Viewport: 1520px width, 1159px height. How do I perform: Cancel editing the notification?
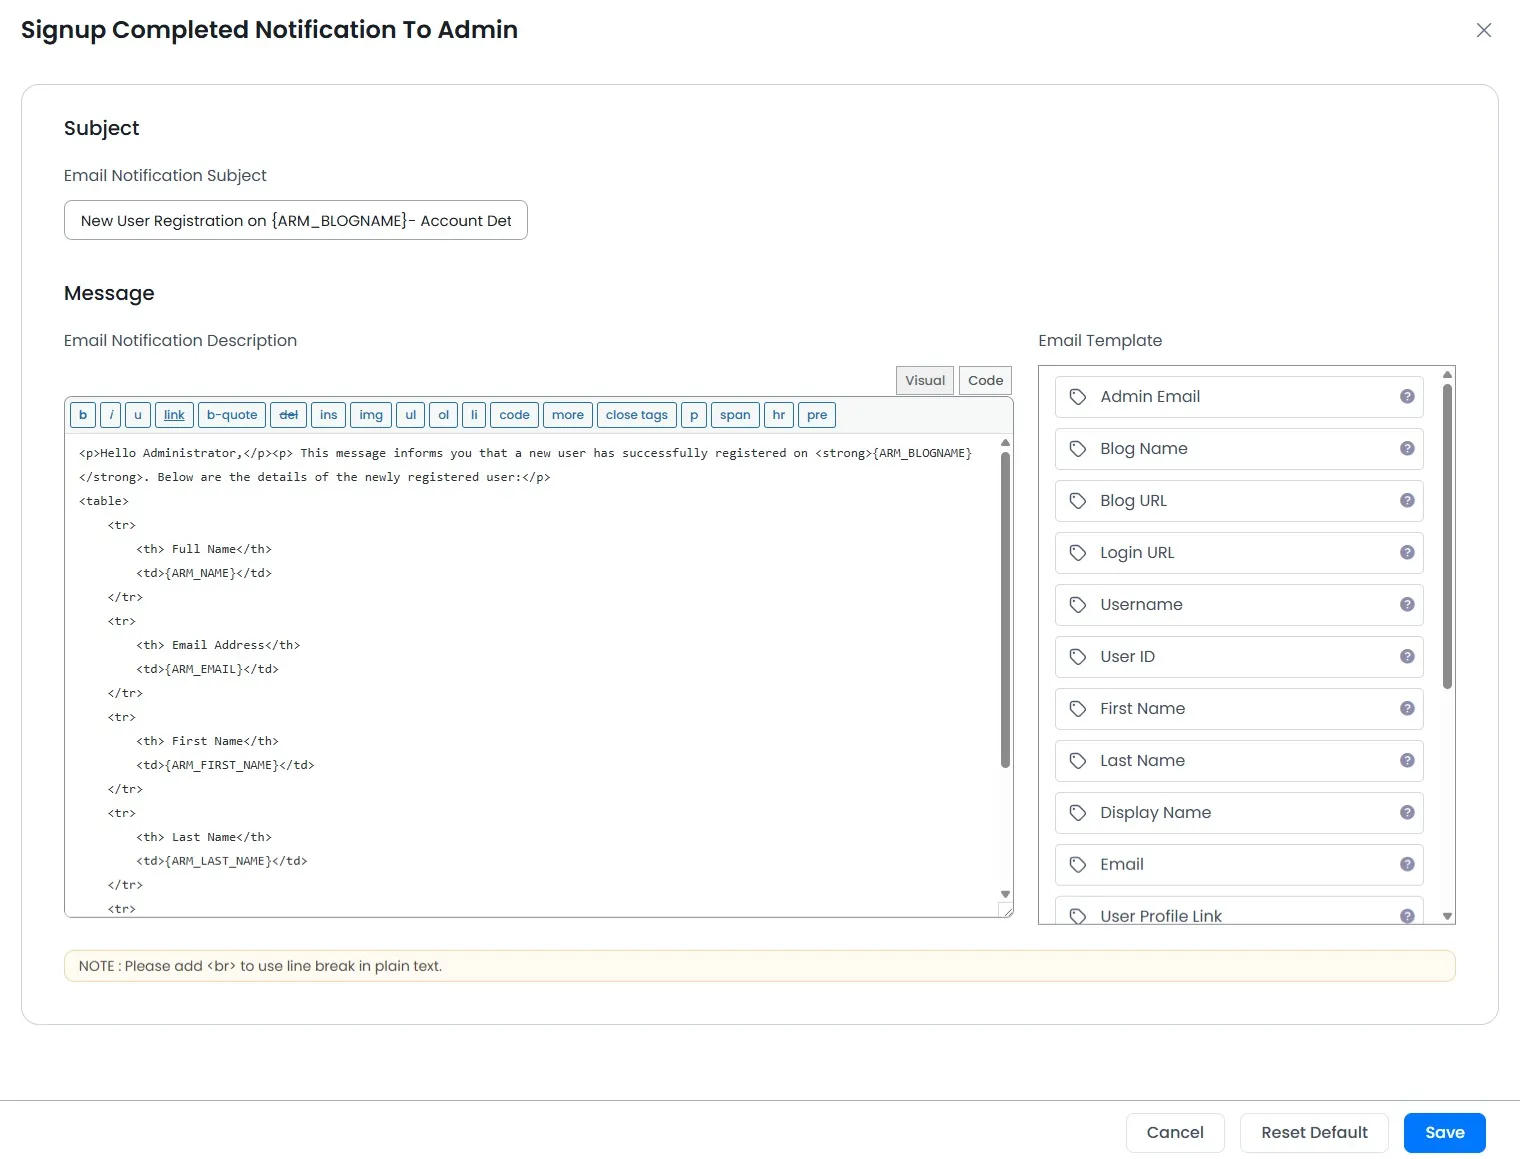point(1175,1133)
